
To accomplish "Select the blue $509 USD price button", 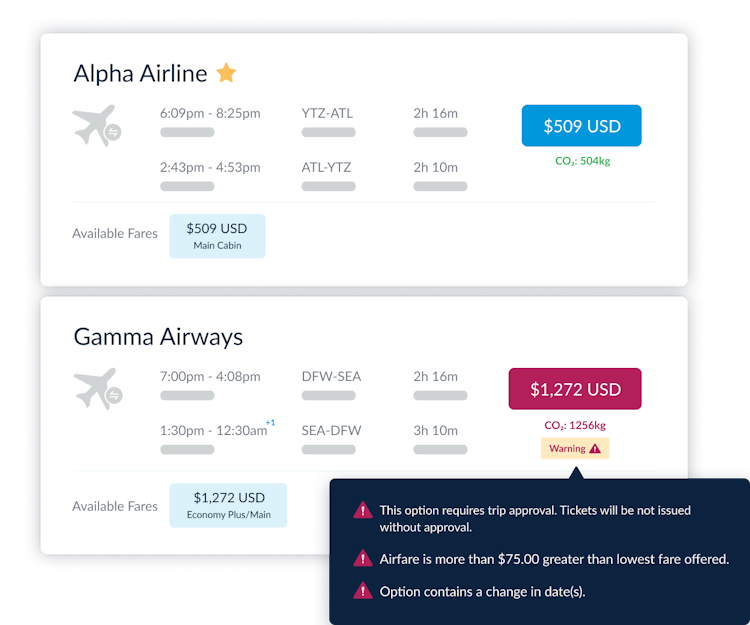I will click(x=582, y=126).
